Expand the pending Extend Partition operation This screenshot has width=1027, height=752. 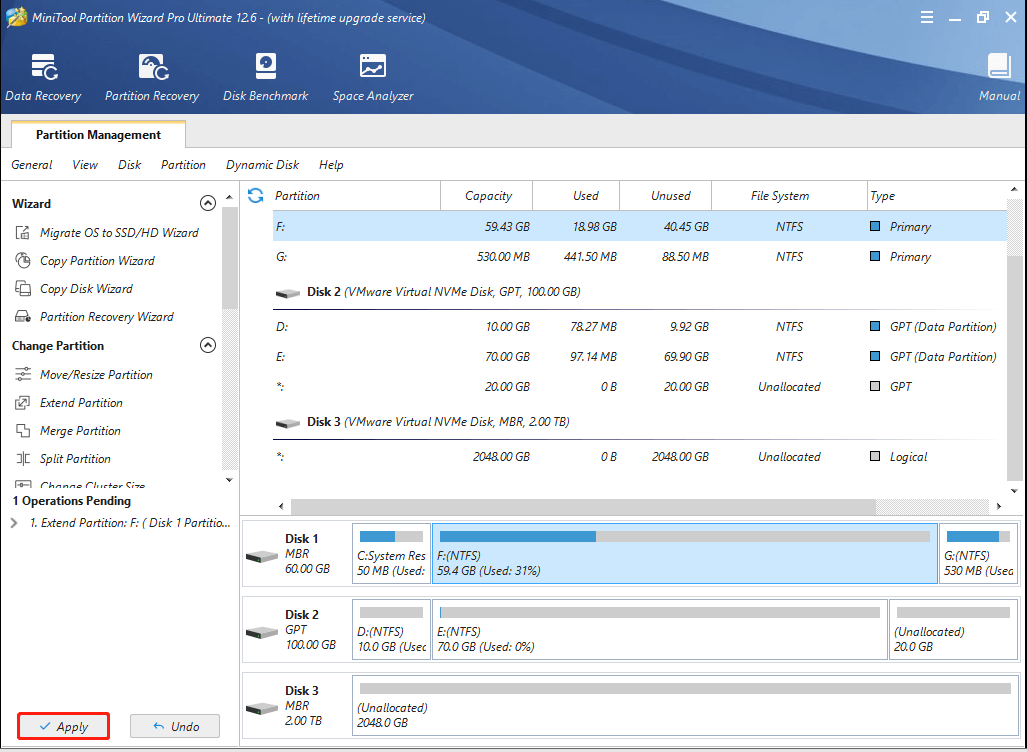(x=13, y=522)
